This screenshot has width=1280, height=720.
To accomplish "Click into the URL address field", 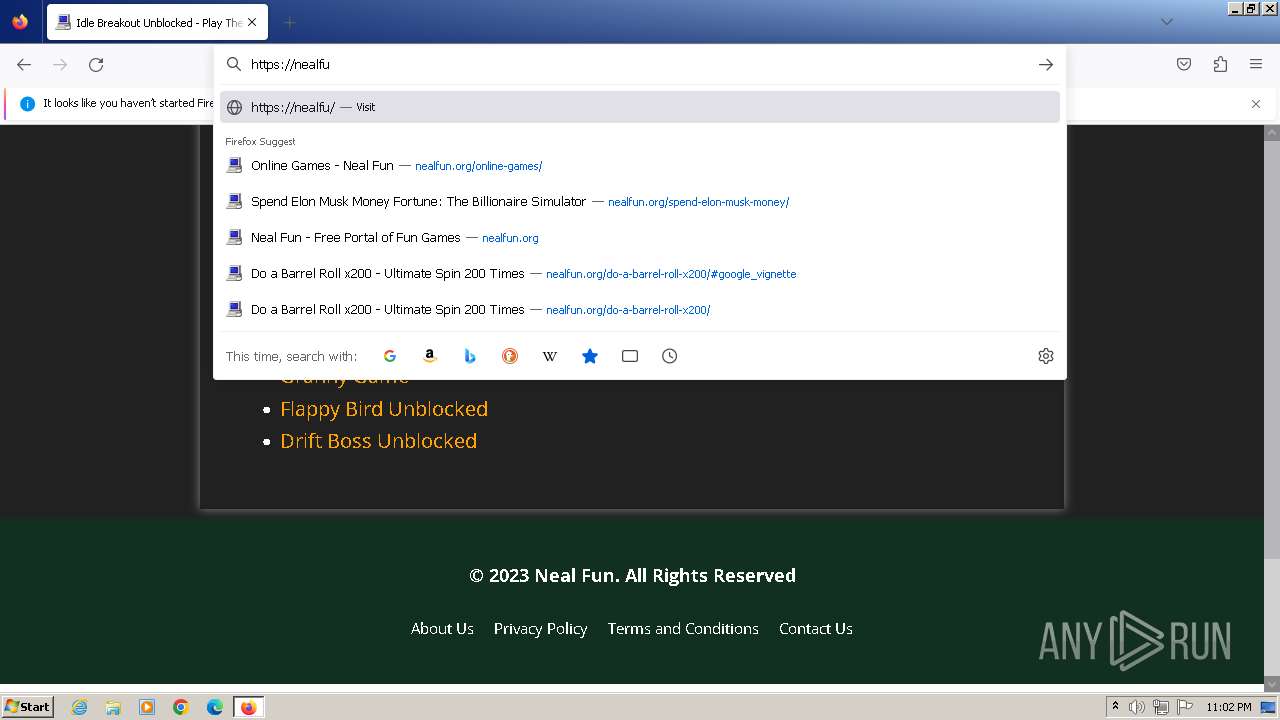I will 640,64.
